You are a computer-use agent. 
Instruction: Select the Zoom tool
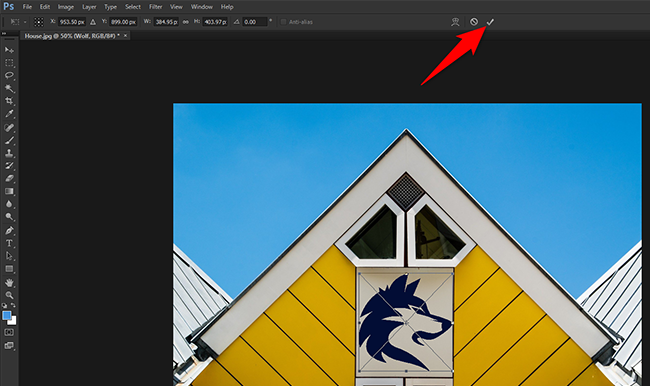point(9,295)
